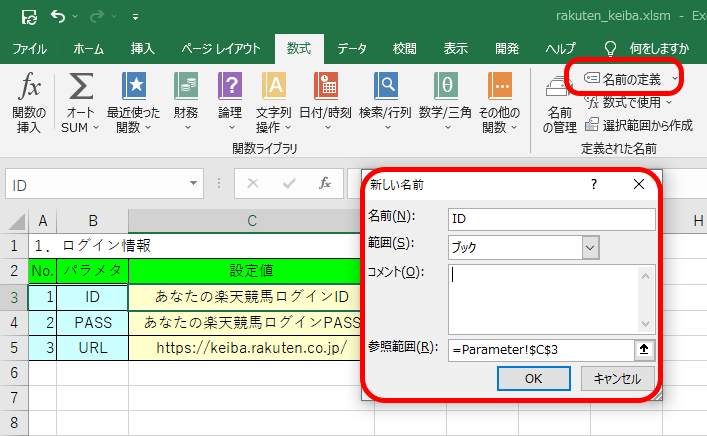
Task: Click the formula bar confirm checkmark icon
Action: 289,183
